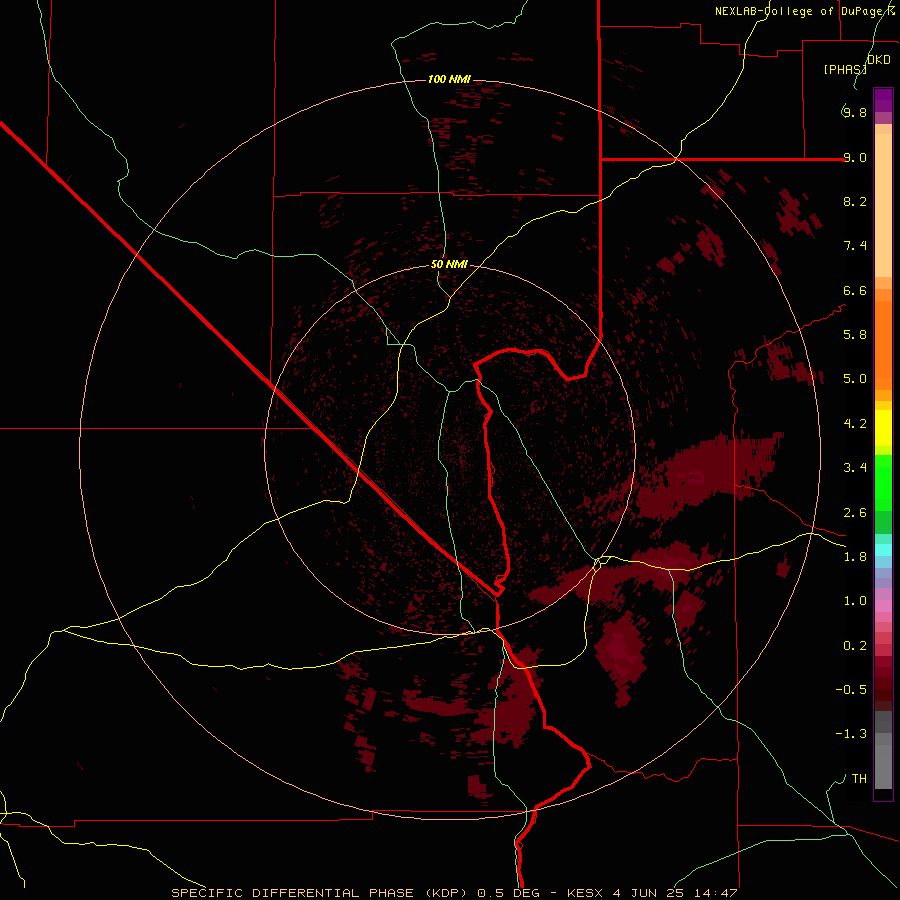Pick the cyan segment of the color bar
The height and width of the screenshot is (900, 900).
883,550
